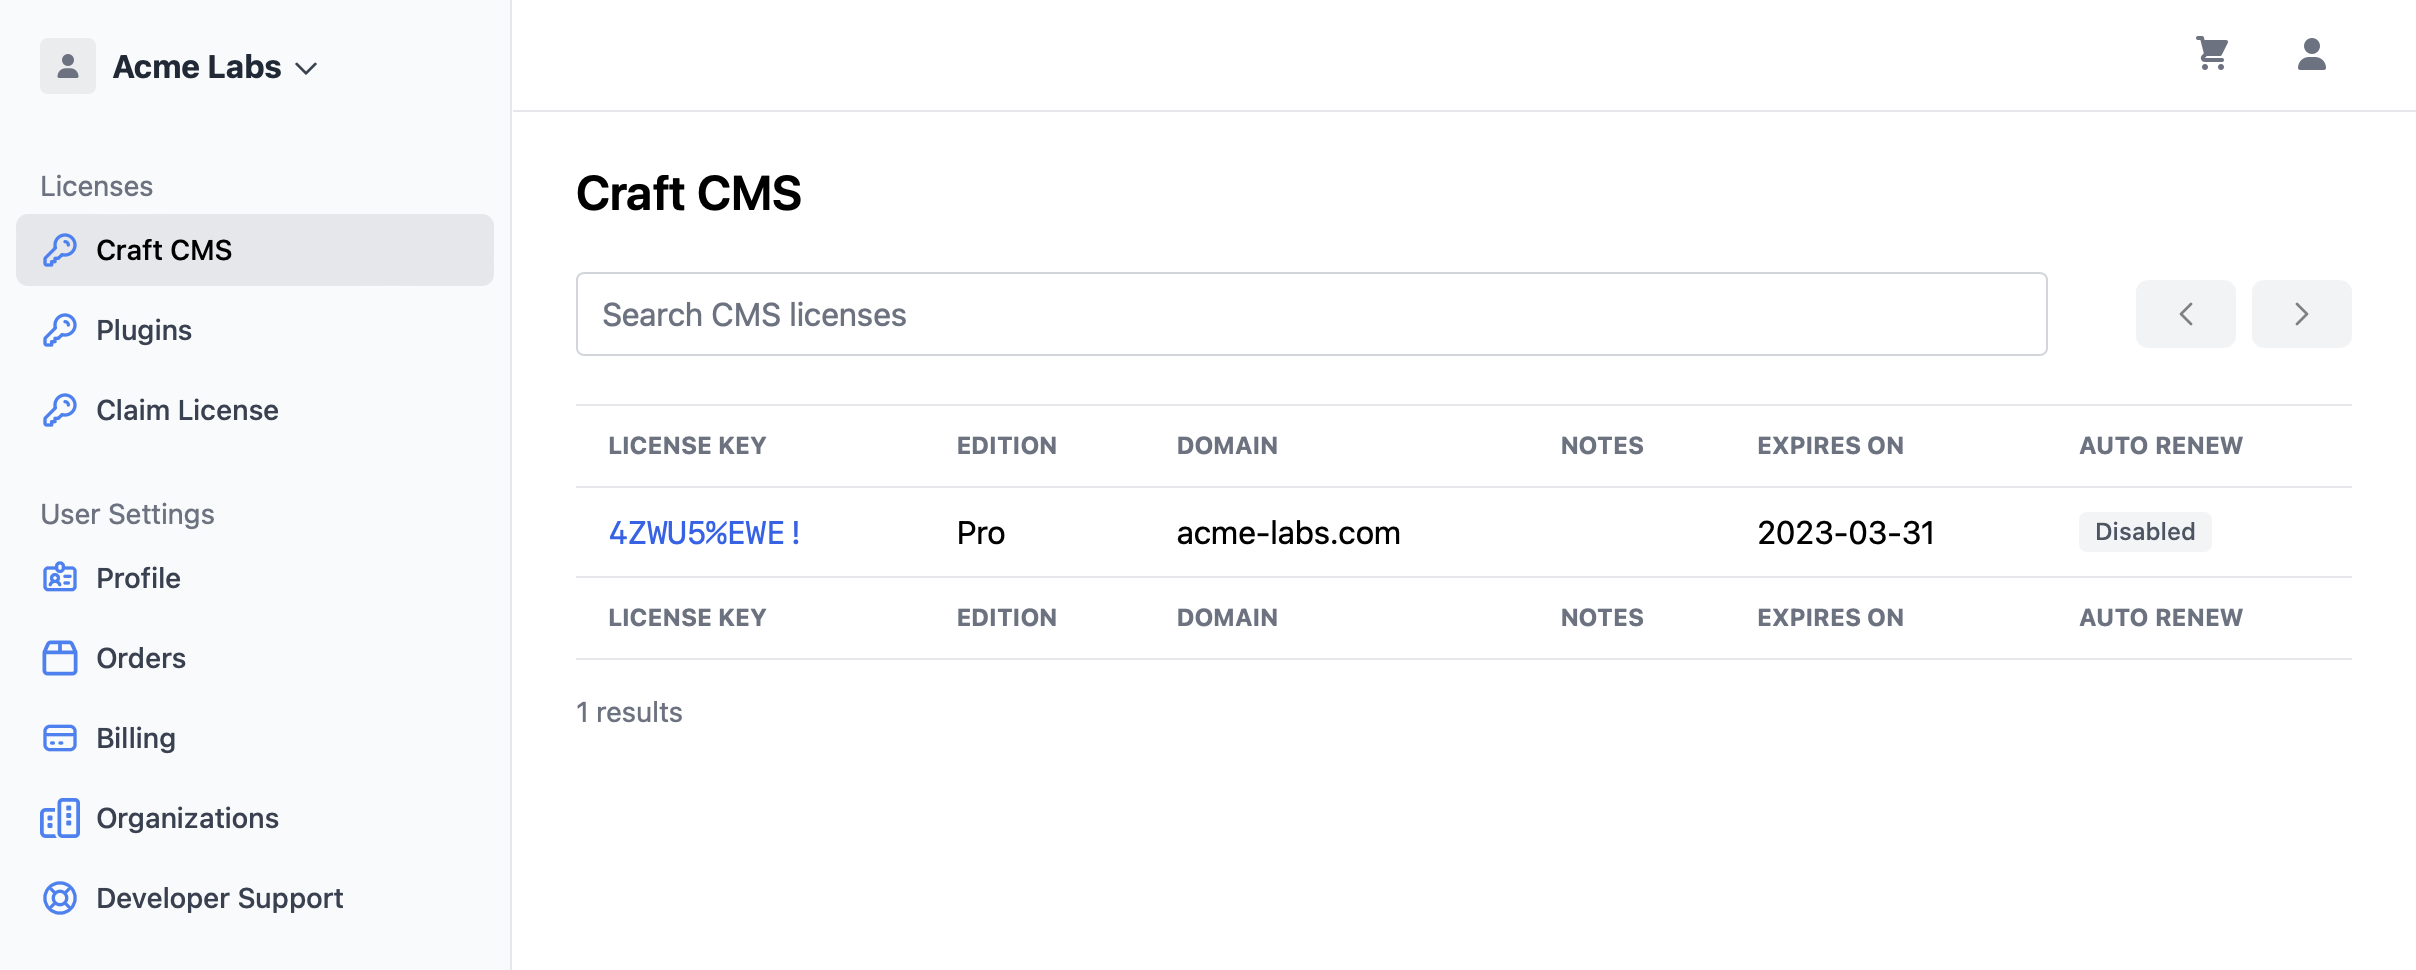This screenshot has width=2416, height=970.
Task: Click the credit card icon beside Billing
Action: [60, 738]
